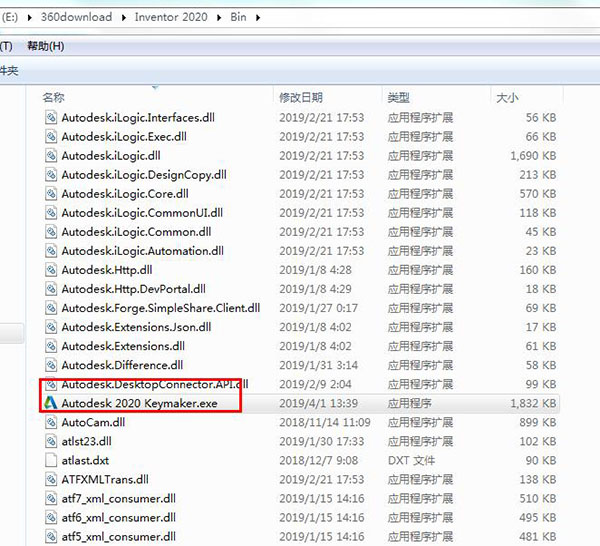600x546 pixels.
Task: Sort files by 修改日期 column header
Action: click(x=302, y=97)
